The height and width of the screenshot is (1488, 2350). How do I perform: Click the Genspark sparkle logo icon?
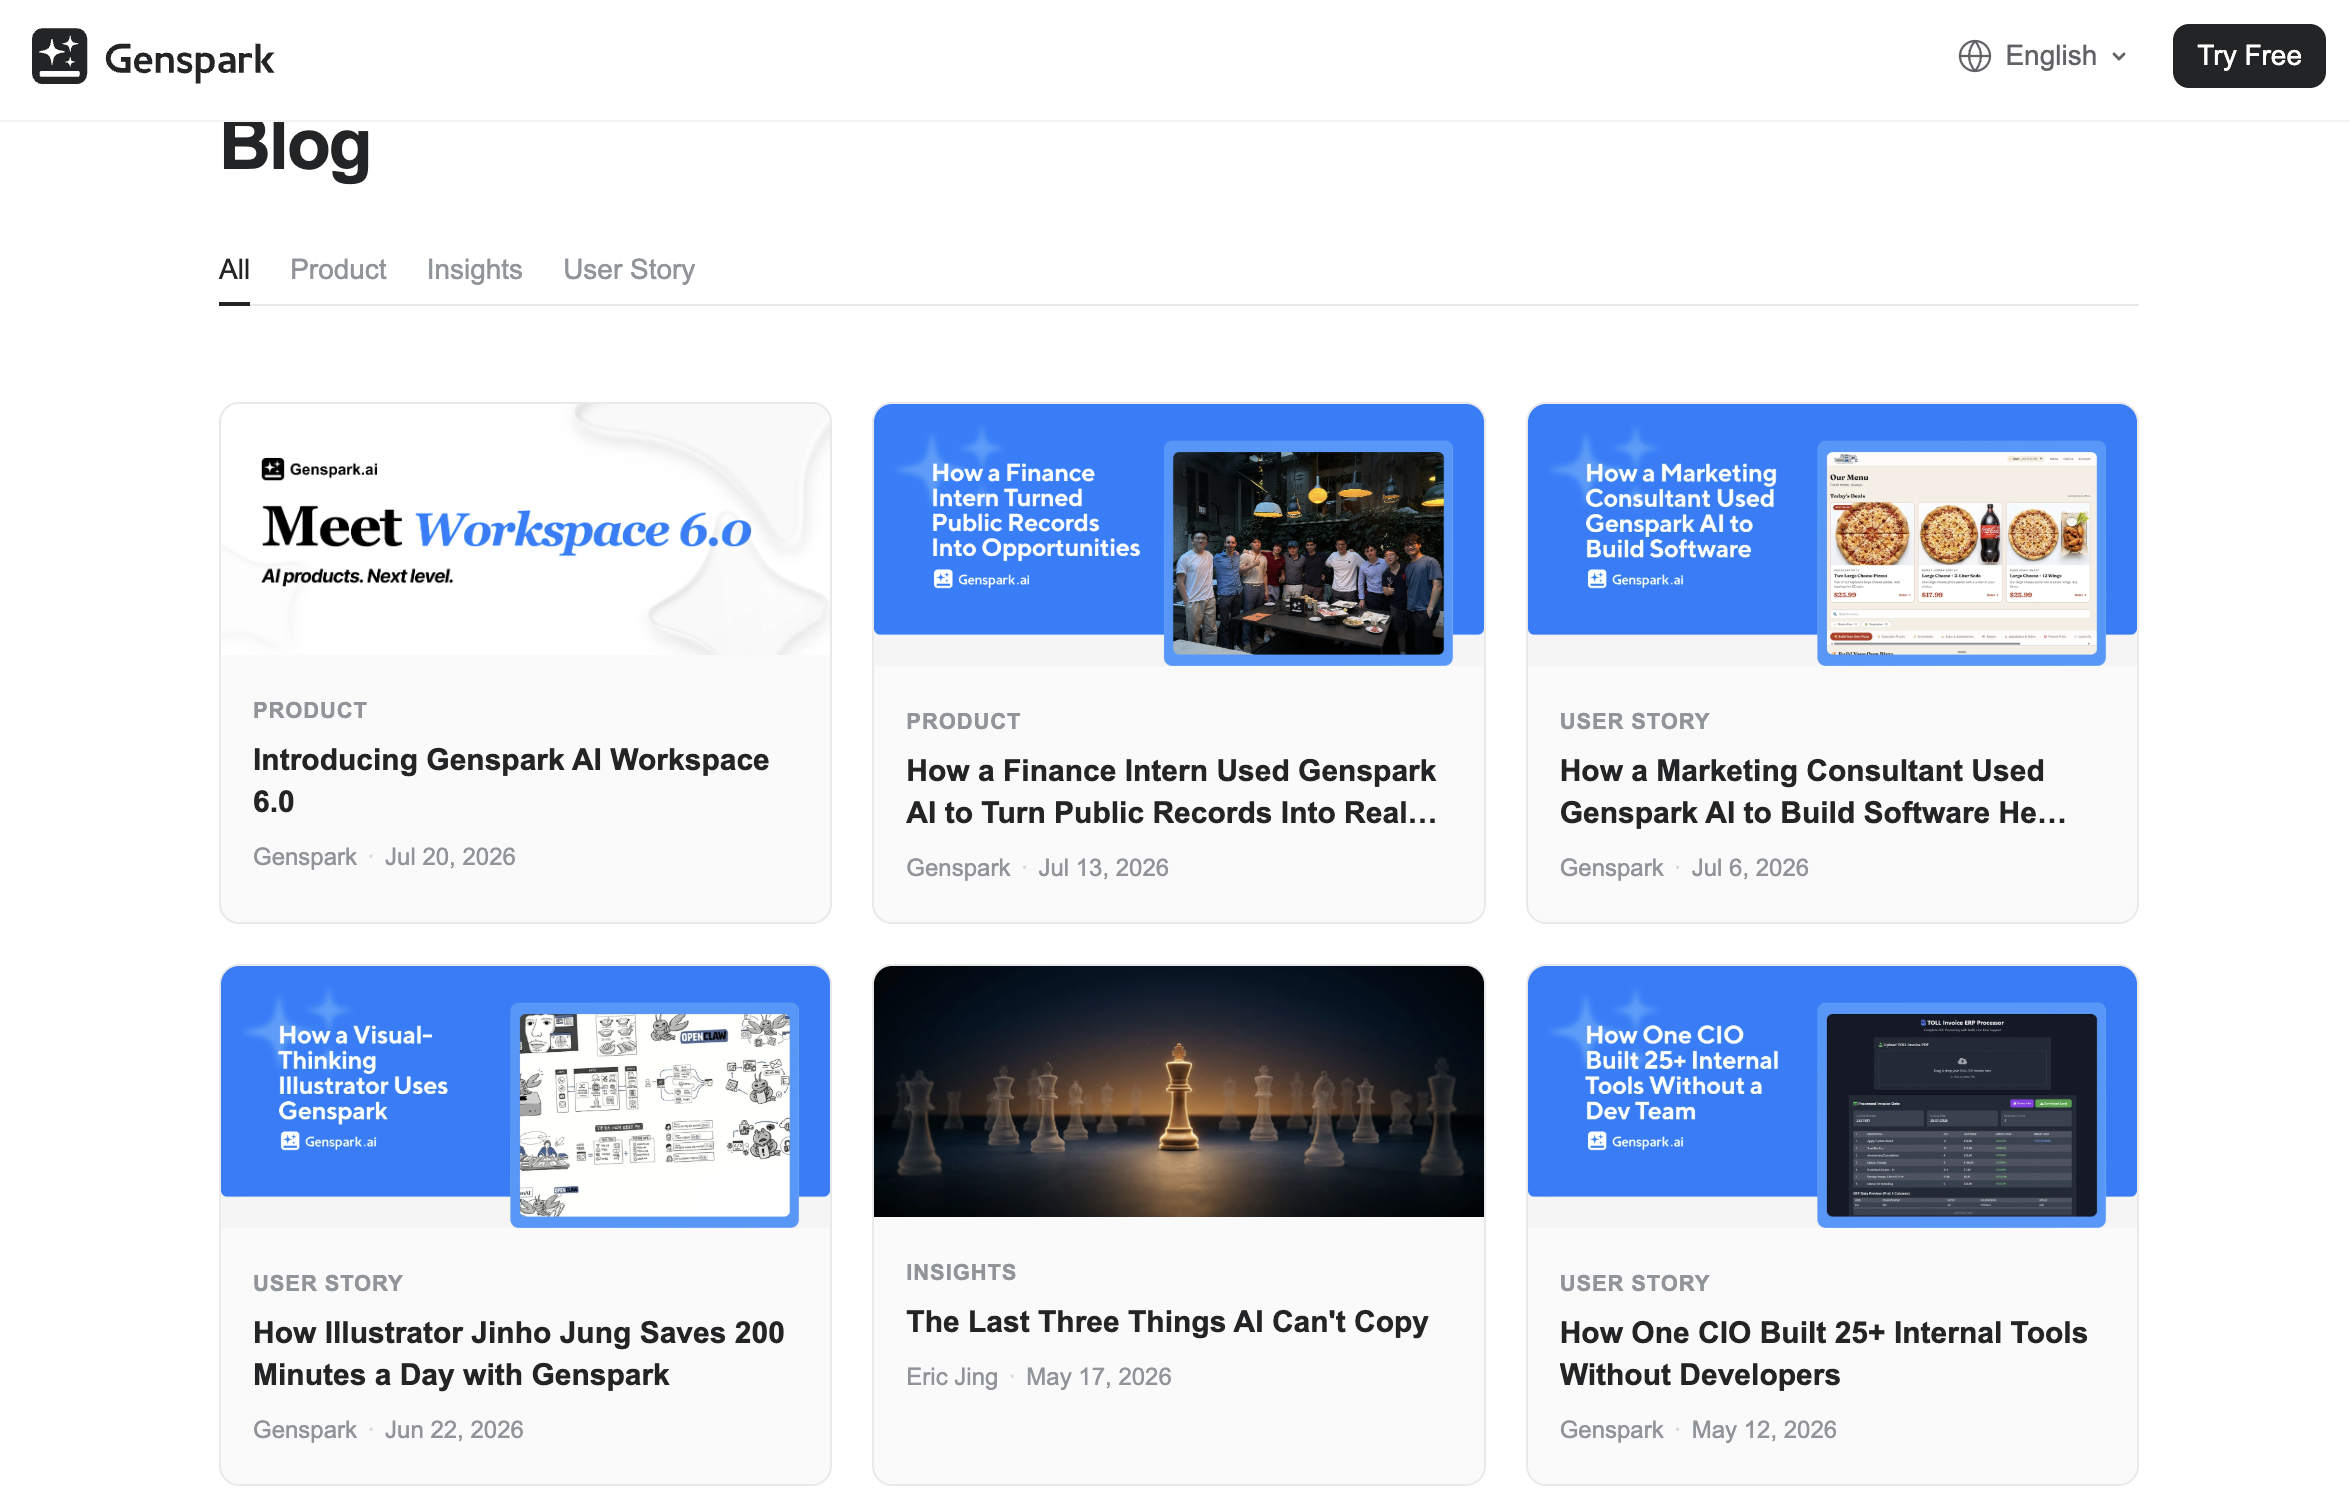pyautogui.click(x=59, y=56)
